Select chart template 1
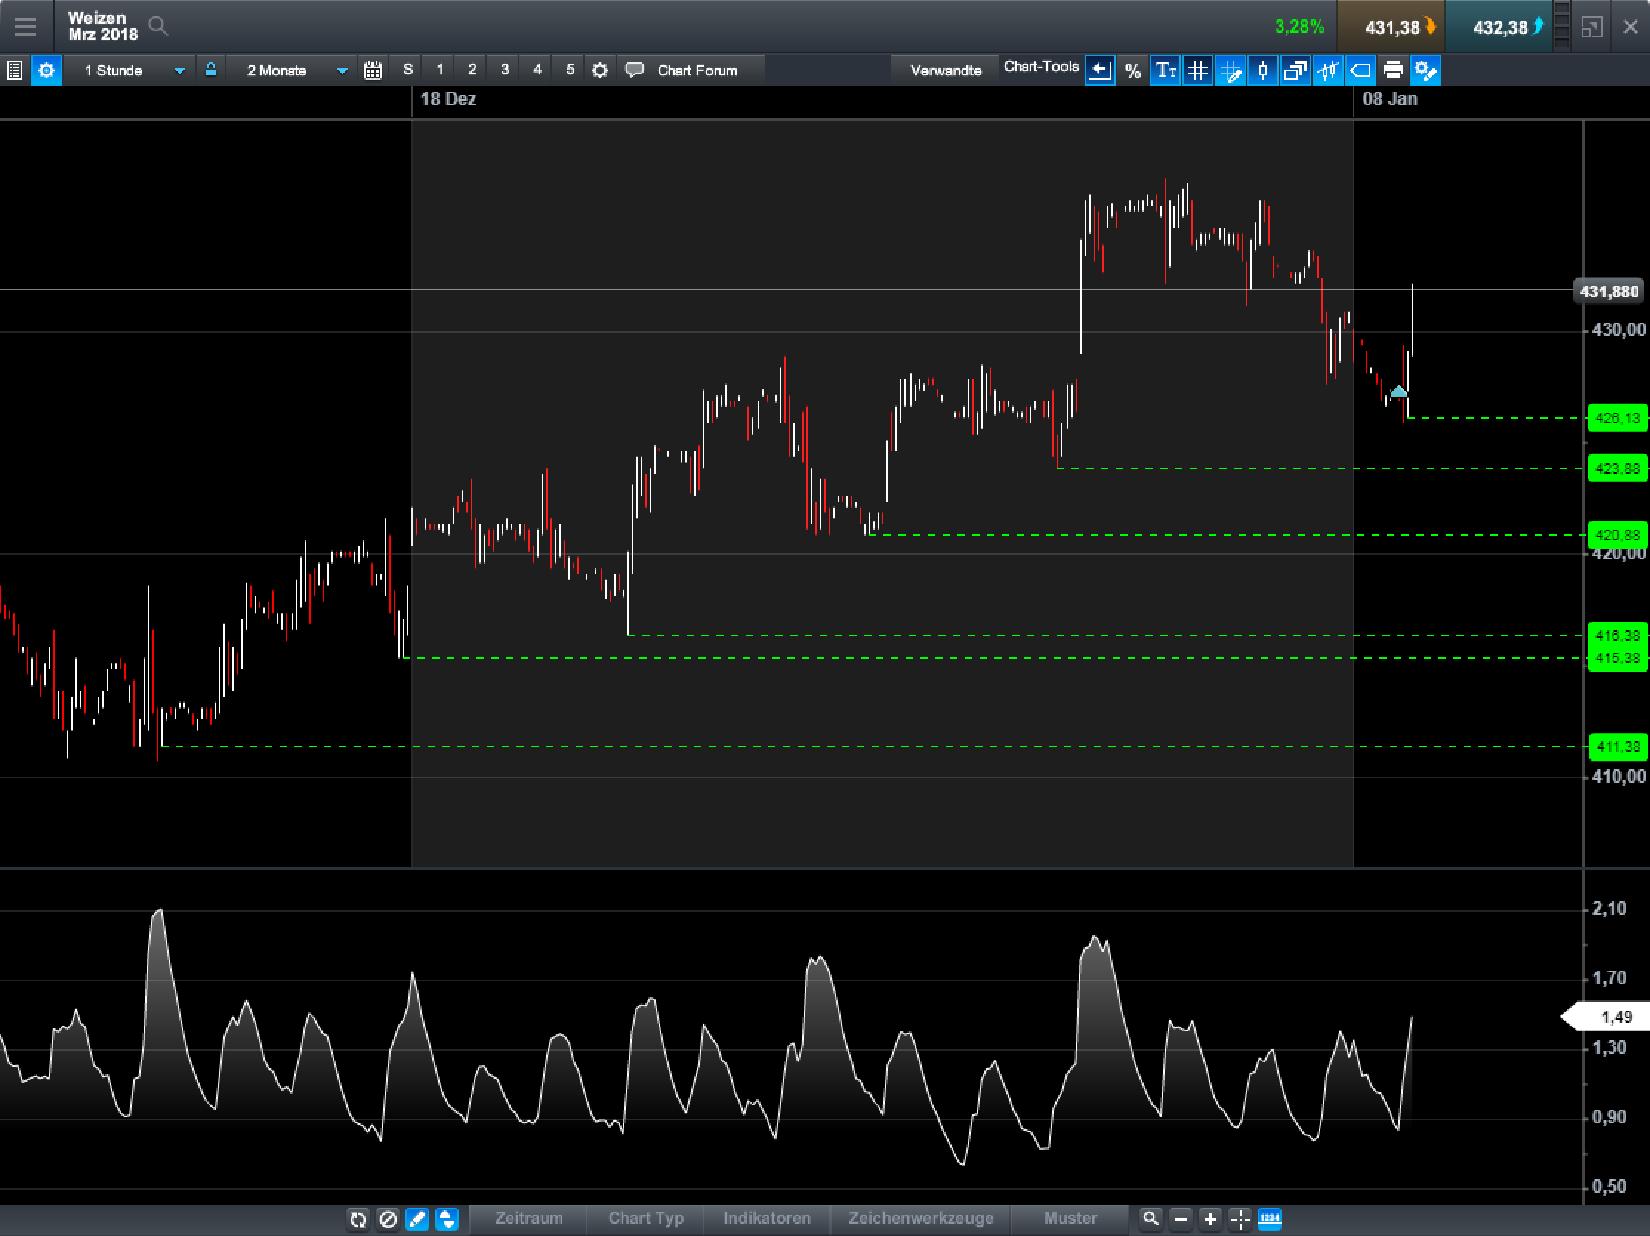Viewport: 1650px width, 1236px height. coord(440,70)
